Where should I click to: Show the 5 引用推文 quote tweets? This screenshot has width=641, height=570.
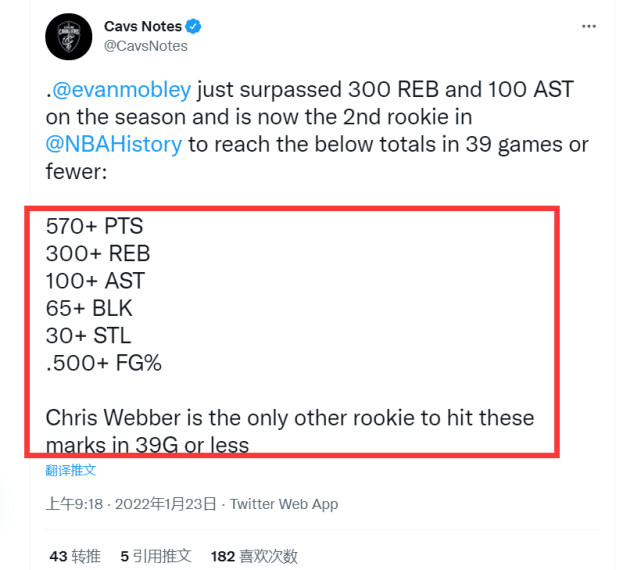155,555
